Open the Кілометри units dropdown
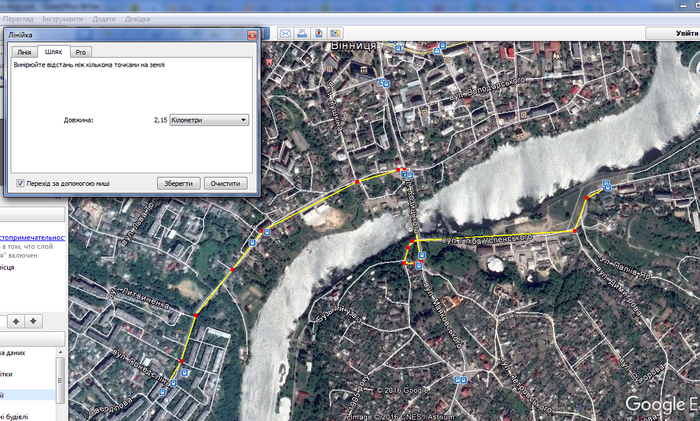Screen dimensions: 700x421 pyautogui.click(x=209, y=120)
